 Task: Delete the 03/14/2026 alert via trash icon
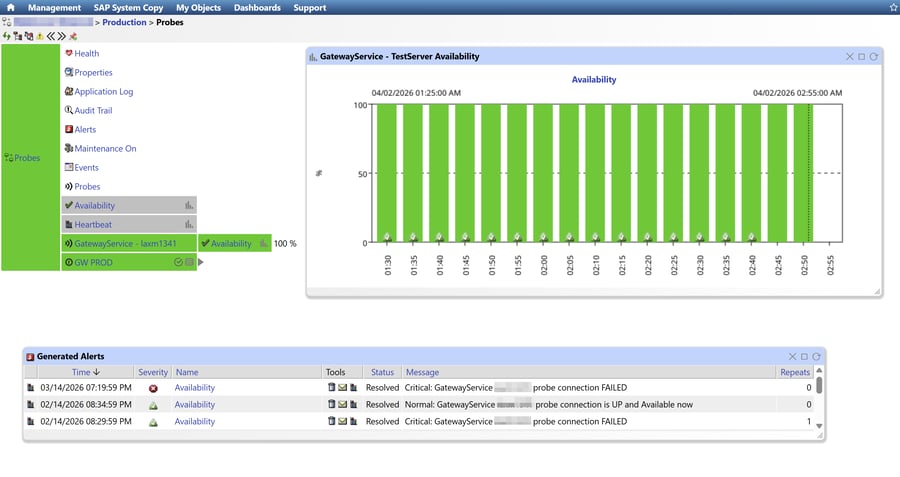point(332,388)
